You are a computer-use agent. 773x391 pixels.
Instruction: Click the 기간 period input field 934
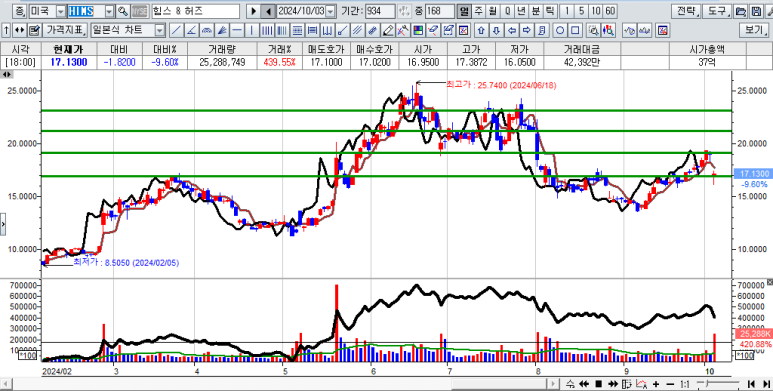(380, 11)
